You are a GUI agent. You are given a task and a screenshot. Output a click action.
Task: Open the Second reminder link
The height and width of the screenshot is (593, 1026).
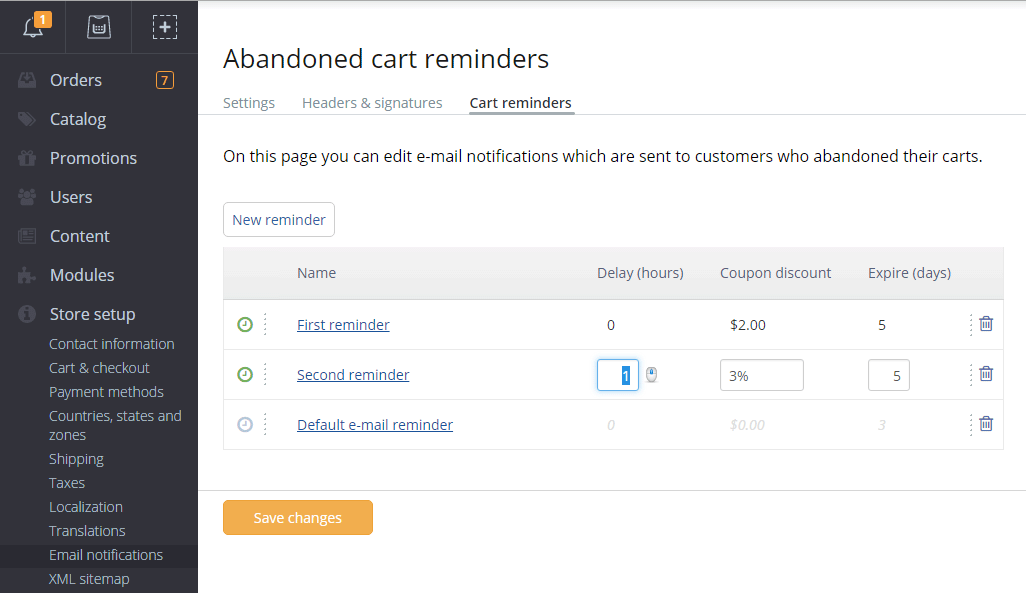click(x=353, y=374)
